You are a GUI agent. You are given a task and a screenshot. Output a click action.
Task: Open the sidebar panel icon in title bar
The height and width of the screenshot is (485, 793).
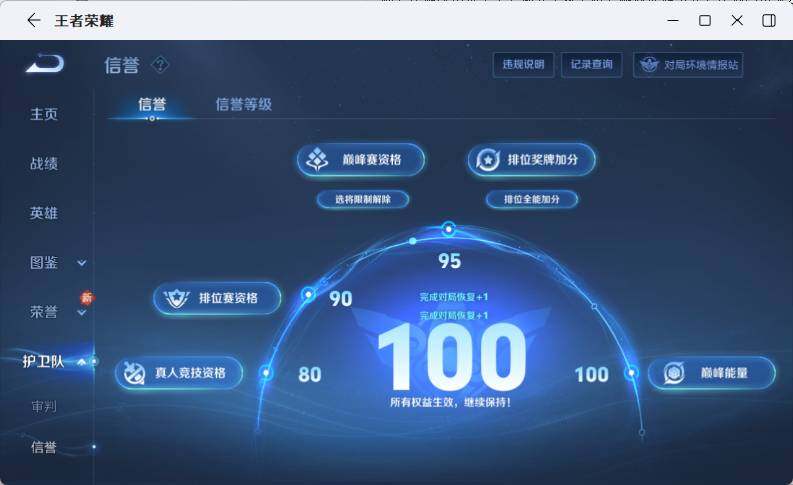(769, 20)
